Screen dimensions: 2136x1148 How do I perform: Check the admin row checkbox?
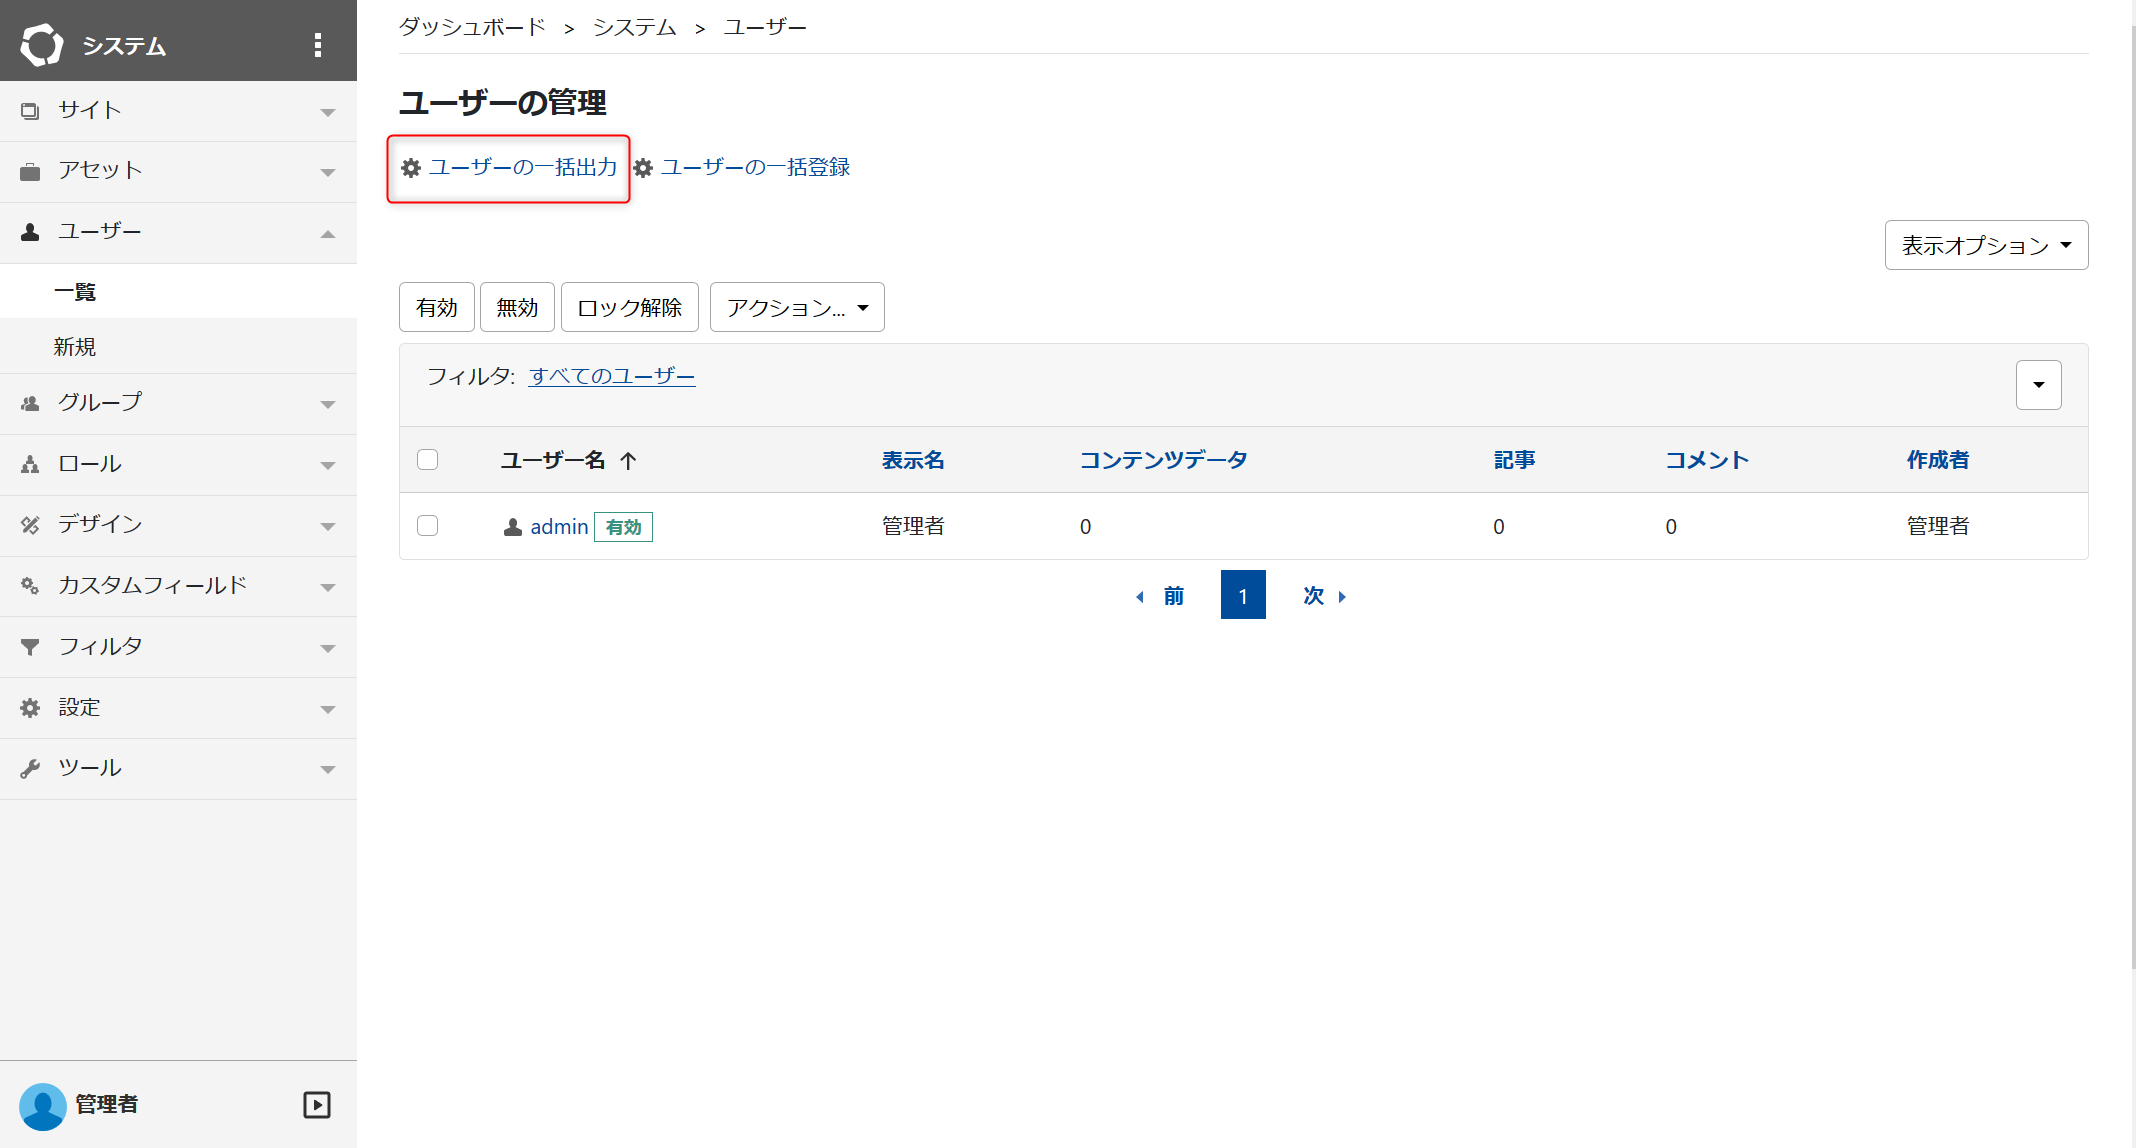click(x=427, y=526)
